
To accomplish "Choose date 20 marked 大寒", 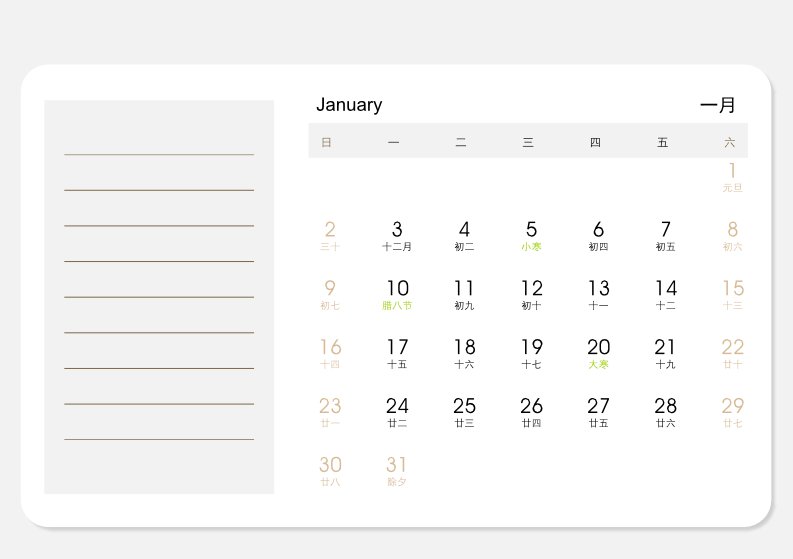I will pos(598,354).
